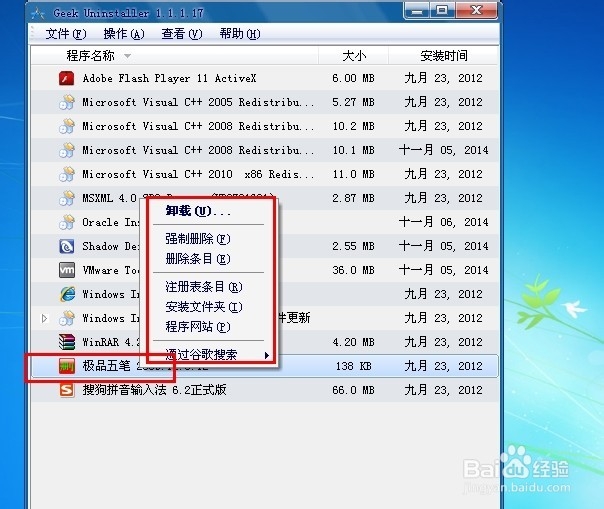
Task: Click the 2.87 MB size cell
Action: pos(353,198)
